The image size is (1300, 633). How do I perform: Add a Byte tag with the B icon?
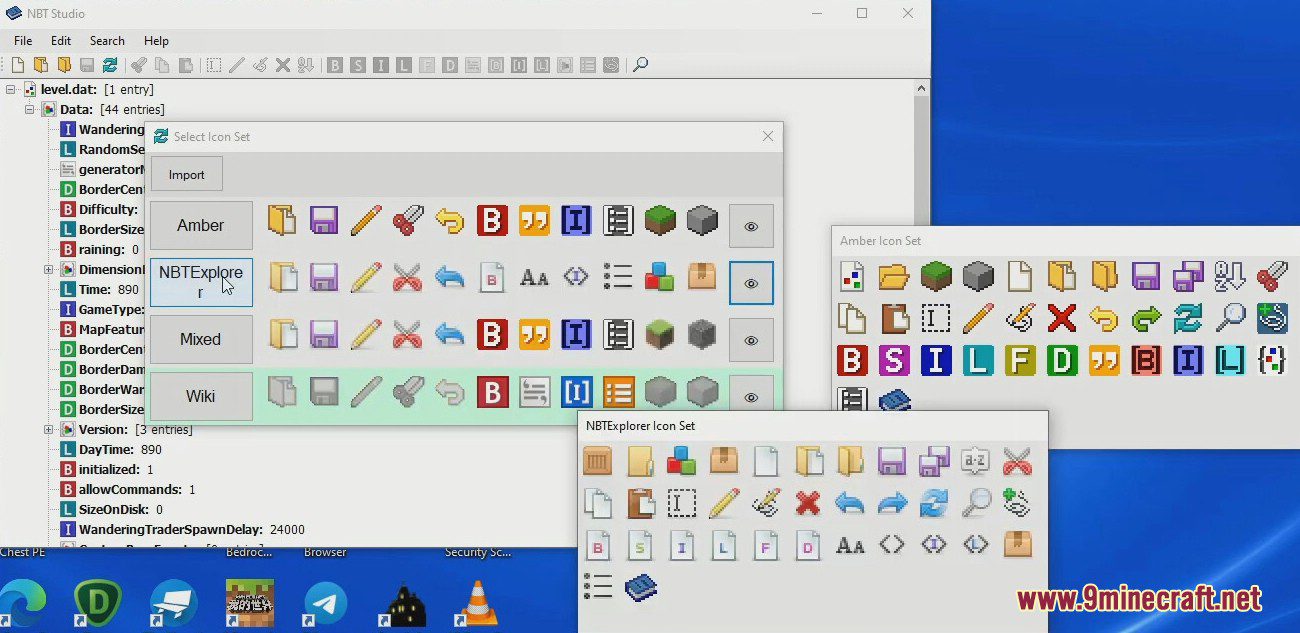335,65
